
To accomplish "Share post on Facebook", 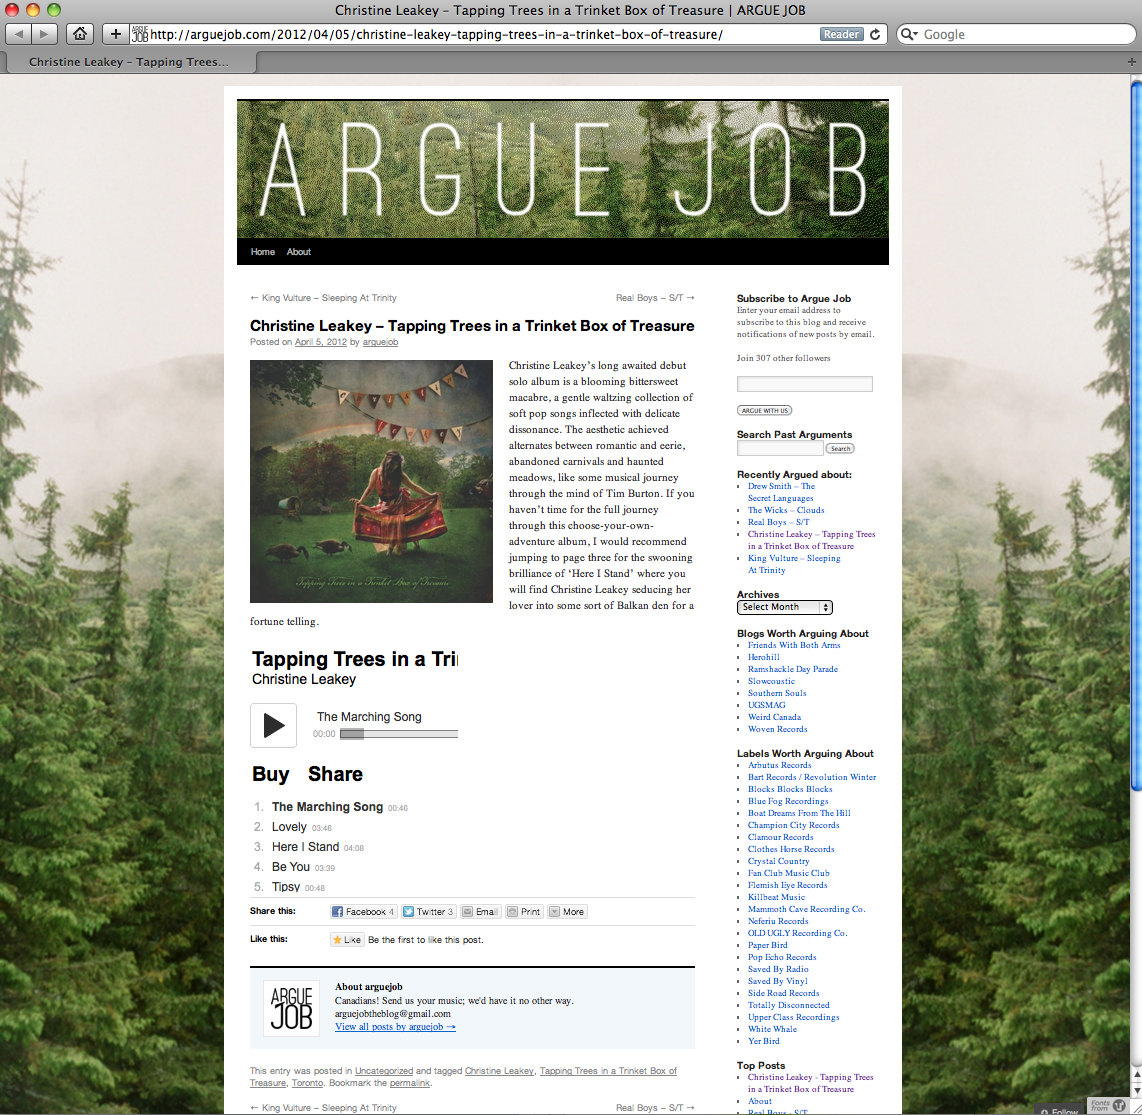I will point(363,911).
